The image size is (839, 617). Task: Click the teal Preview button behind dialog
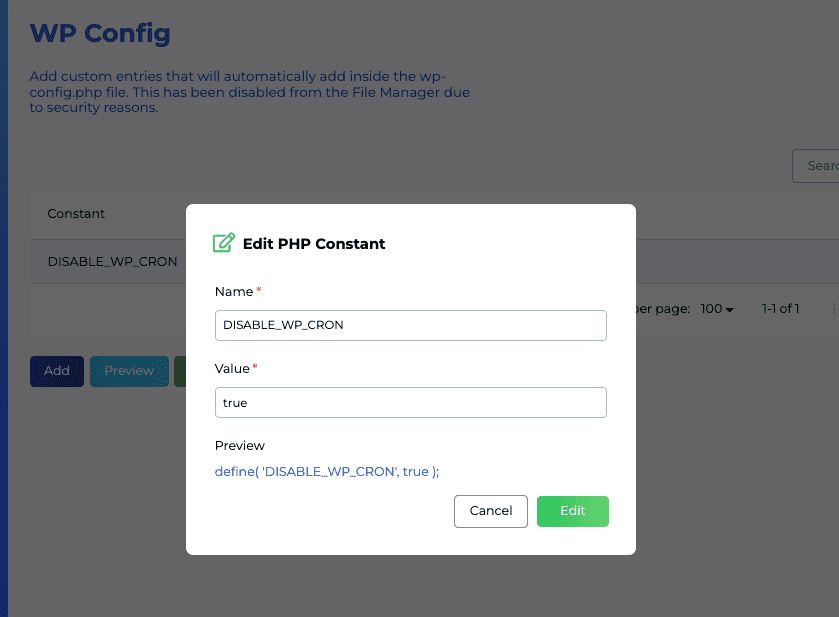[129, 371]
